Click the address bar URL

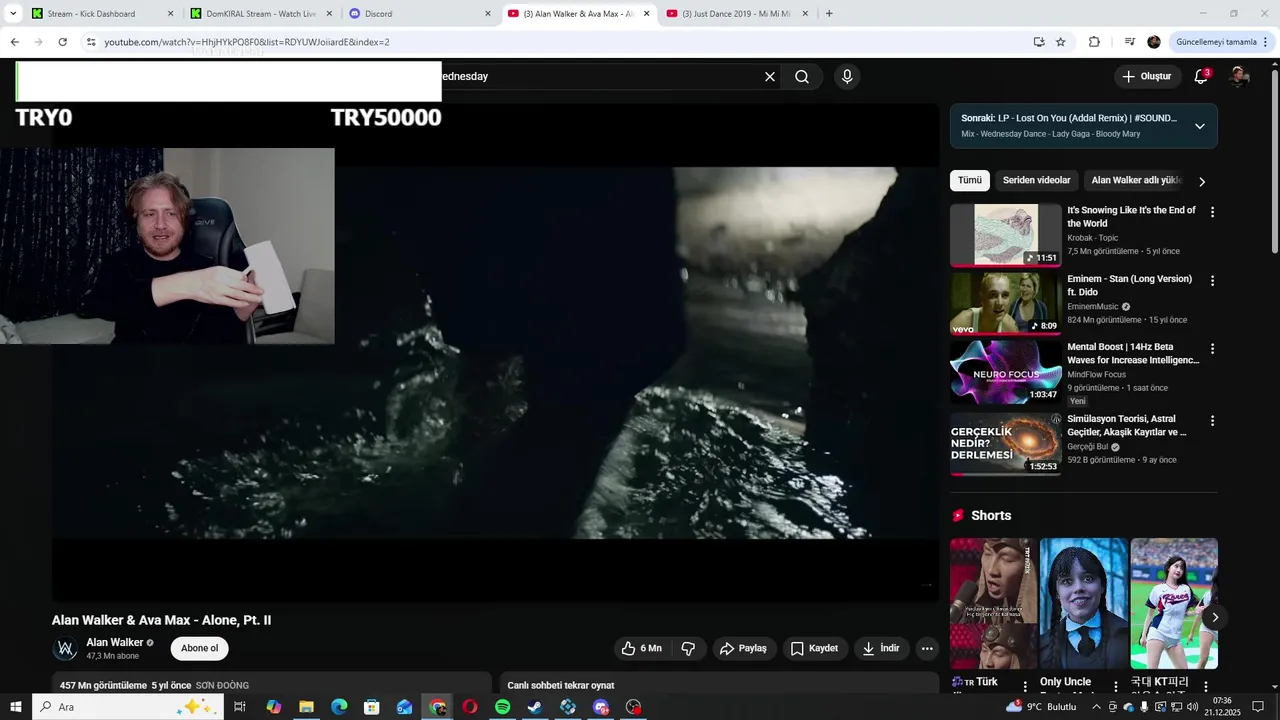(x=247, y=42)
